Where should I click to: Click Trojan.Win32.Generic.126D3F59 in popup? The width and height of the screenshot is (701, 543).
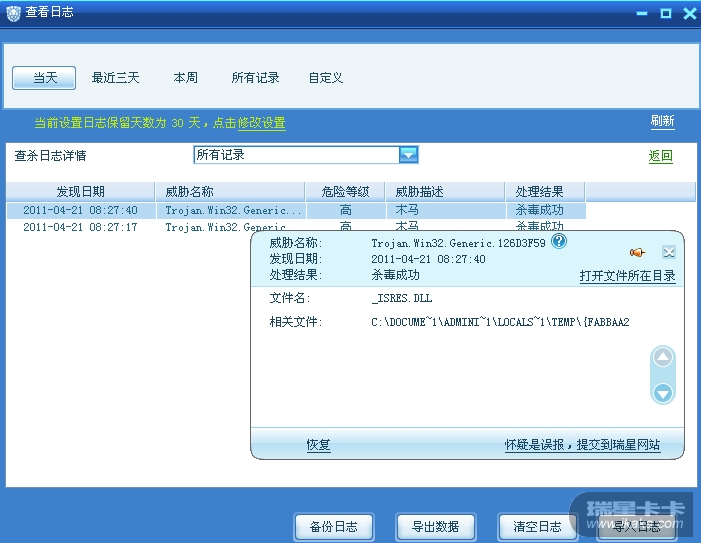click(458, 243)
